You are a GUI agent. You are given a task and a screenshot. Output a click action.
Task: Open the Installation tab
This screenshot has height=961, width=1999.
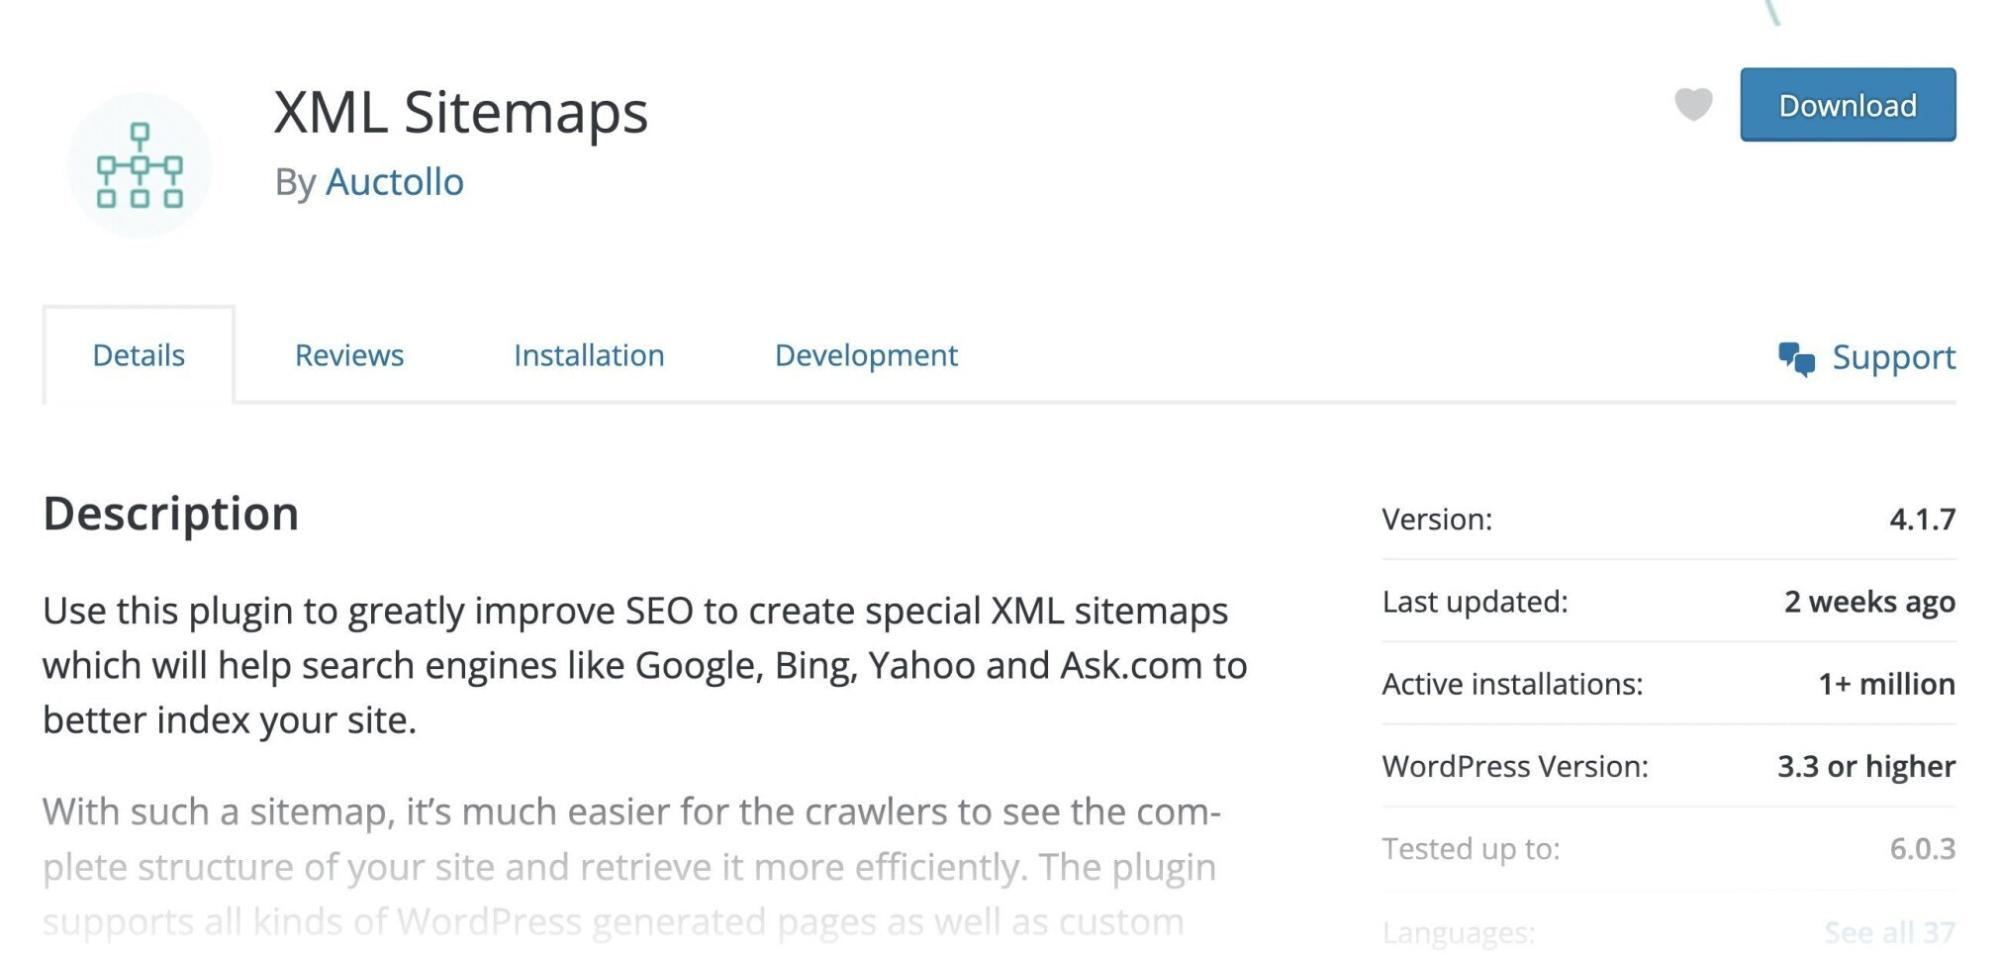(590, 355)
